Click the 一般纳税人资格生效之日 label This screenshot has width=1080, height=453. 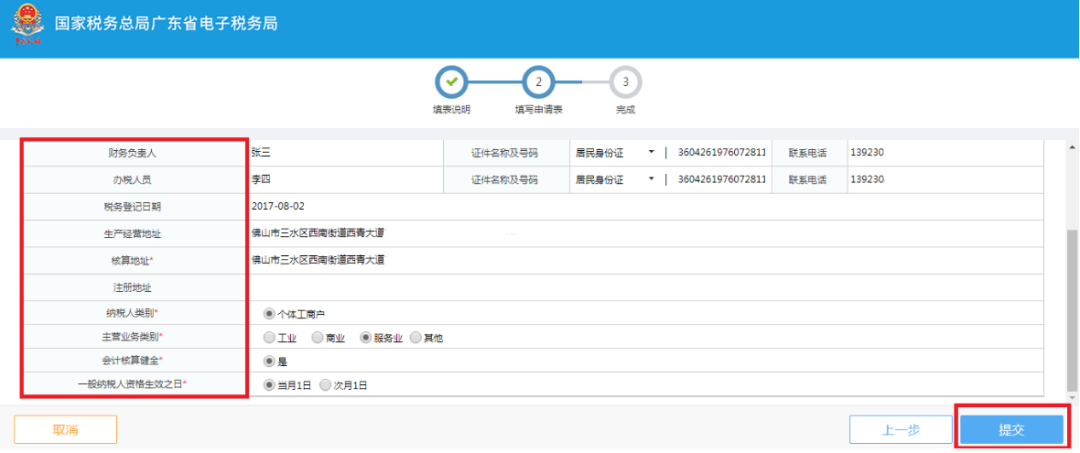[132, 384]
